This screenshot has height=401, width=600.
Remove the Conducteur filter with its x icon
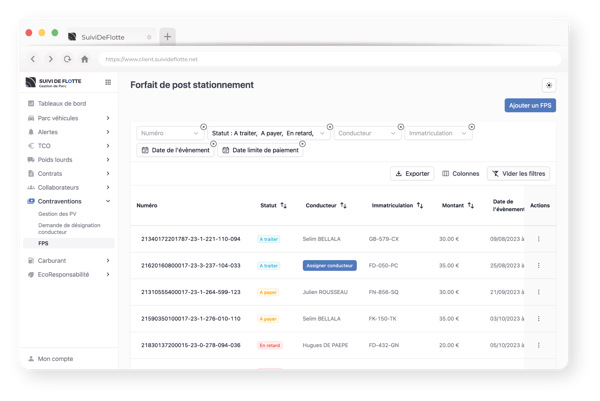(x=401, y=126)
